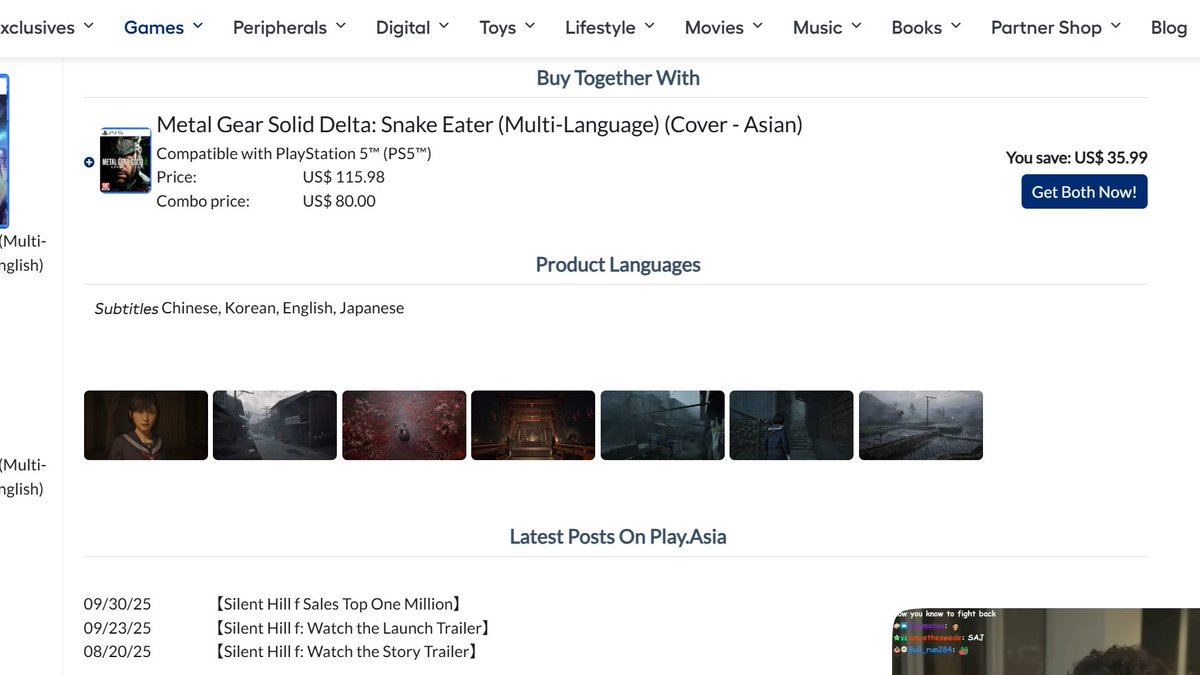Expand the Movies dropdown chevron
This screenshot has width=1200, height=675.
point(757,26)
